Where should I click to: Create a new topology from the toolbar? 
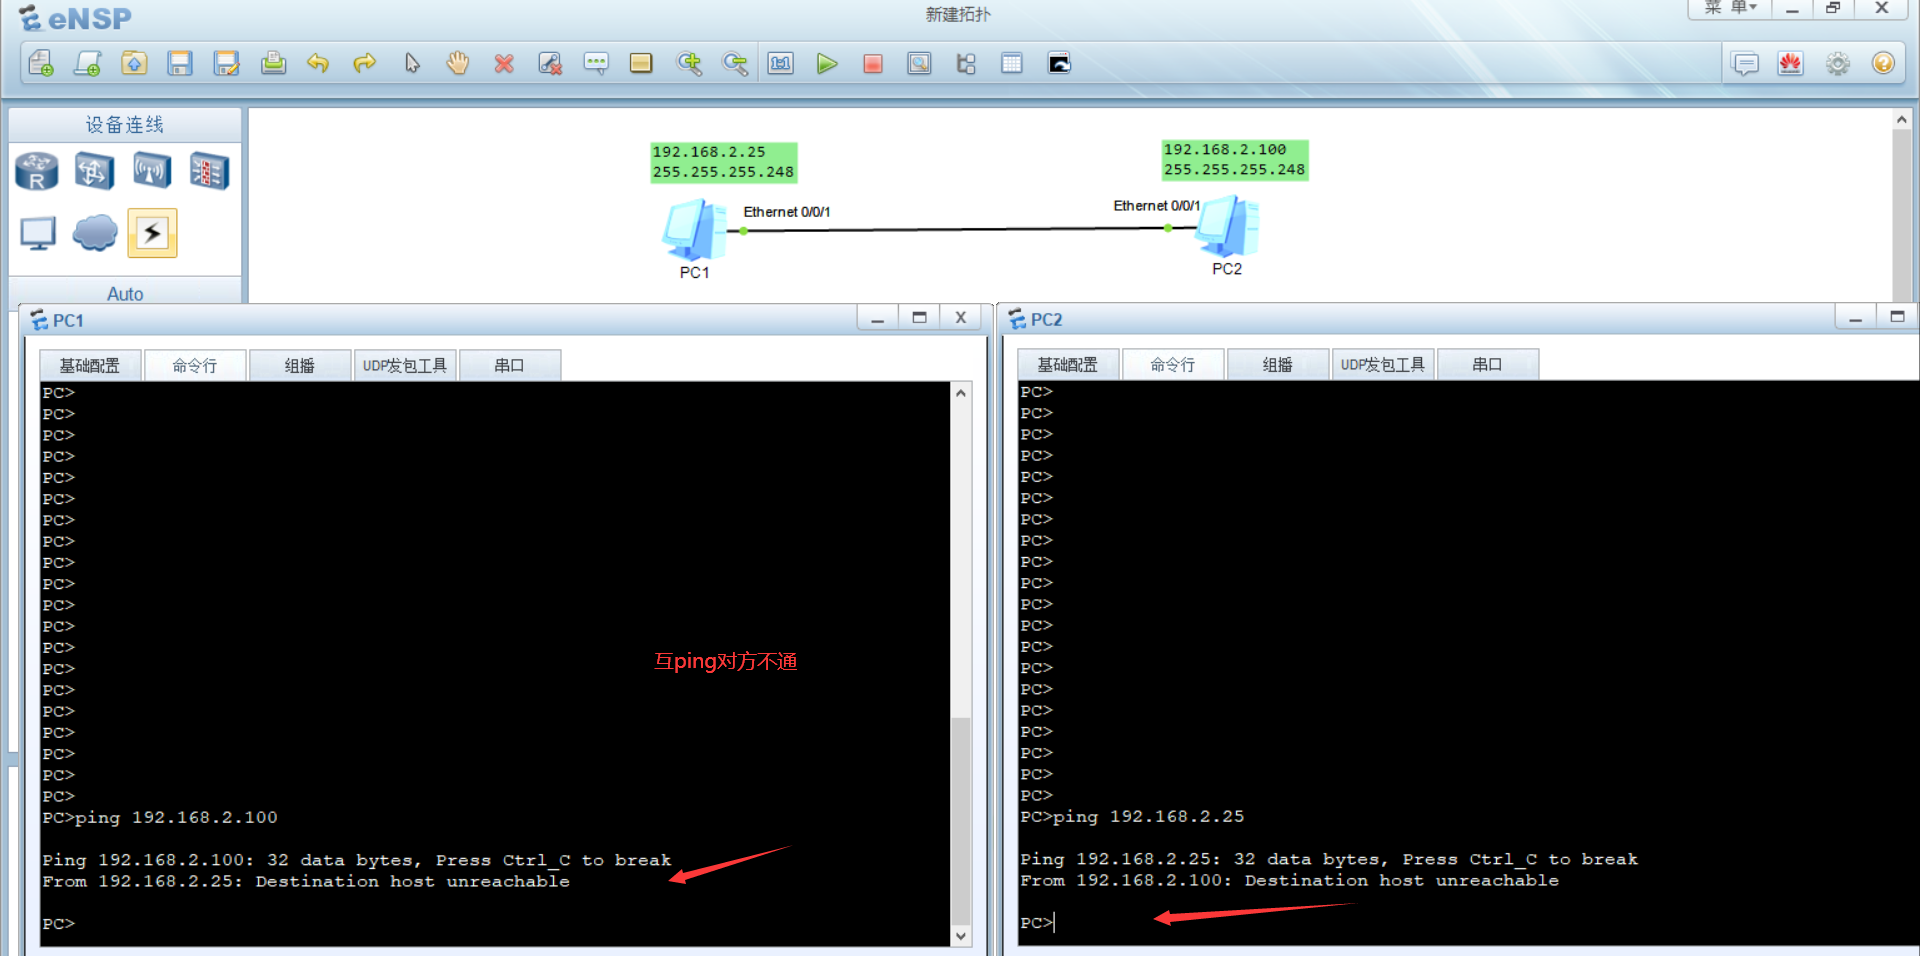point(41,64)
